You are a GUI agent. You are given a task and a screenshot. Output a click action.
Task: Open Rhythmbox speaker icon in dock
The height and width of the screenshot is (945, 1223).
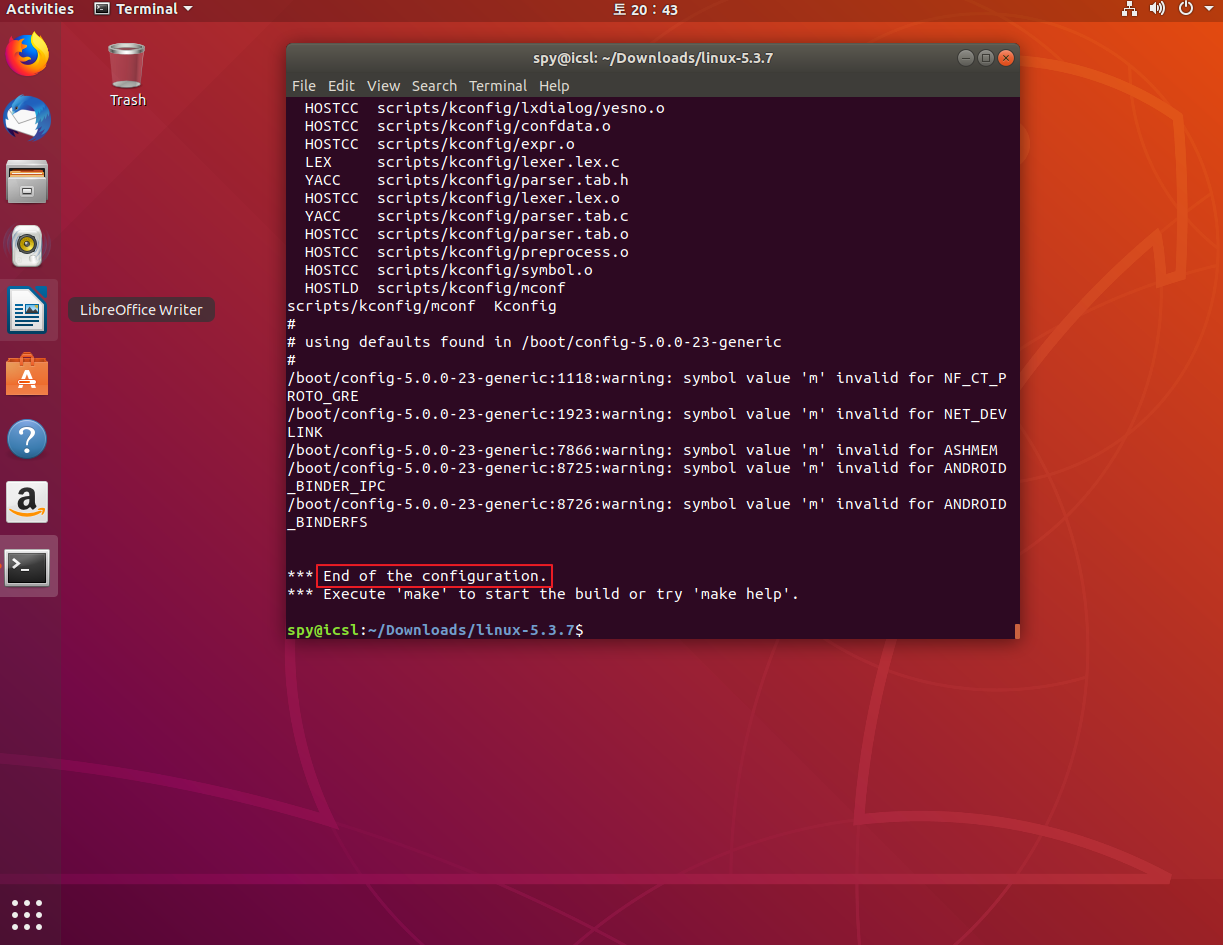(28, 246)
